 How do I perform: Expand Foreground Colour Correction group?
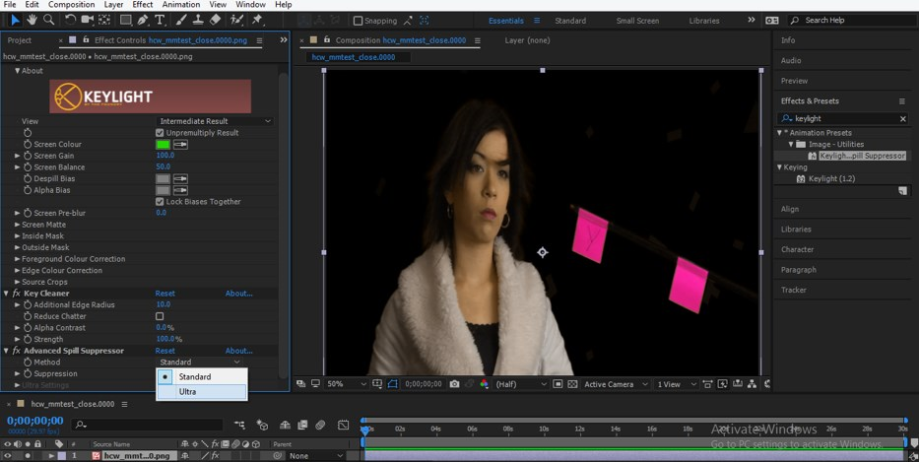(x=17, y=259)
